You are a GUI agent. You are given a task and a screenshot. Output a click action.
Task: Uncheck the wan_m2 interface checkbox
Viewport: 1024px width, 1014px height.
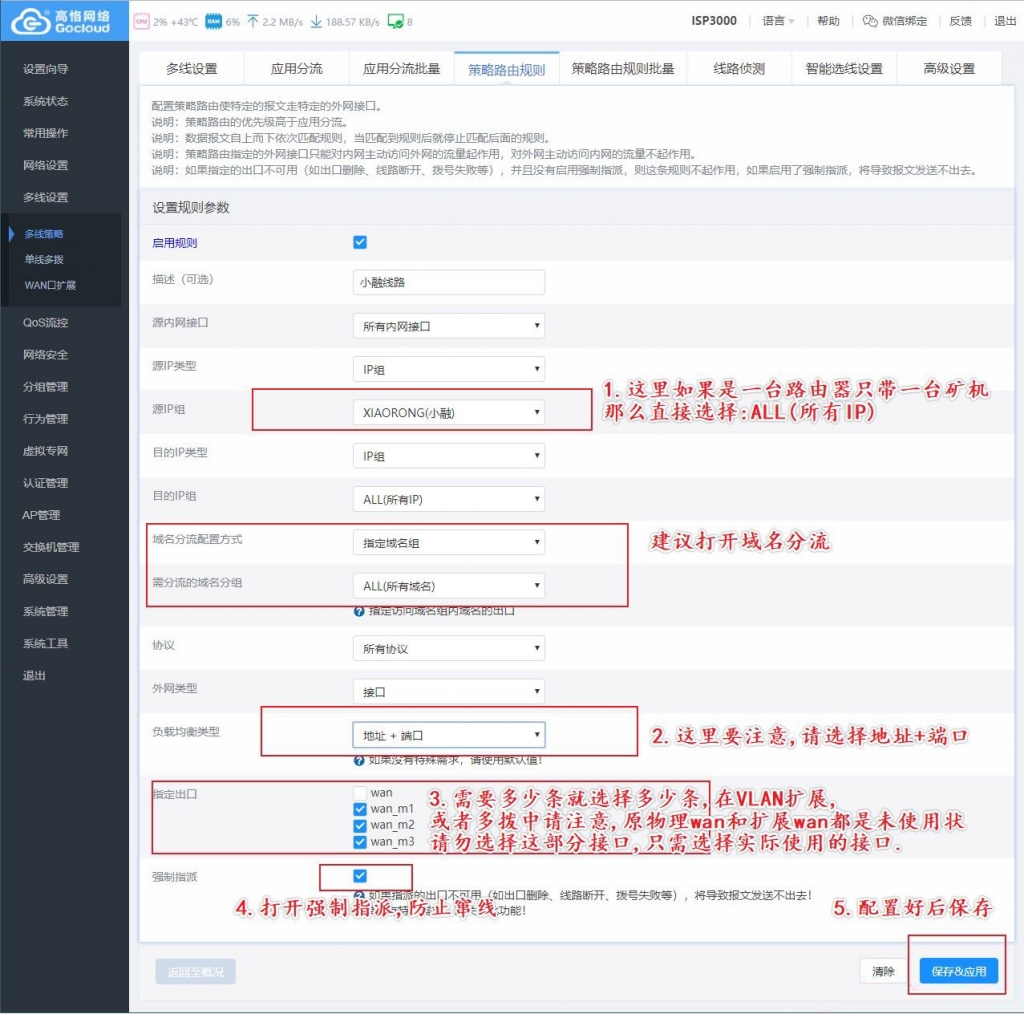(x=360, y=825)
